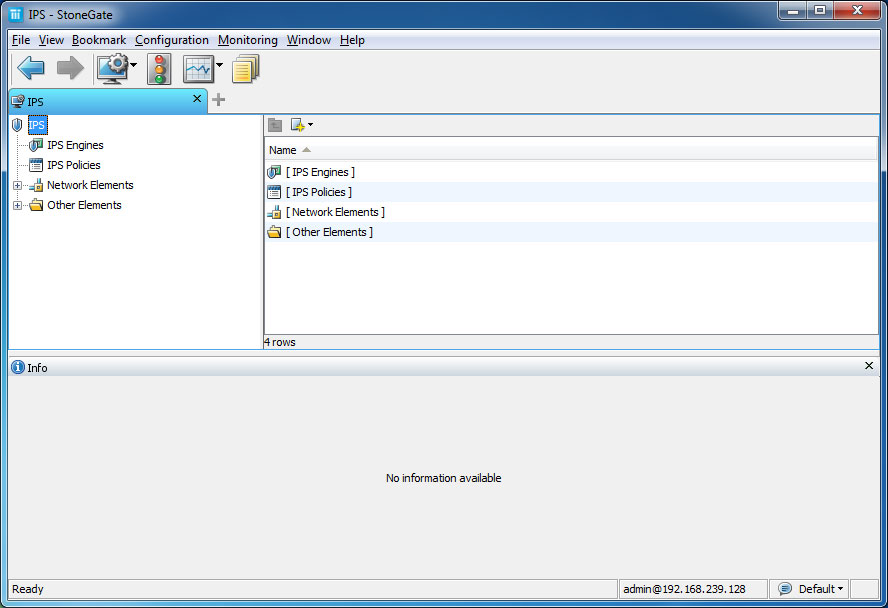Click the icon of [ Network Elements ] row
This screenshot has width=888, height=608.
[274, 212]
